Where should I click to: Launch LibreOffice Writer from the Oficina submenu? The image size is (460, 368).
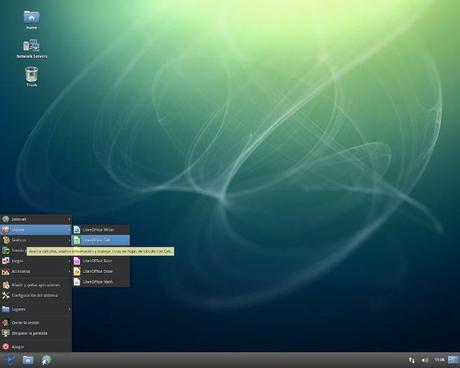coord(101,230)
